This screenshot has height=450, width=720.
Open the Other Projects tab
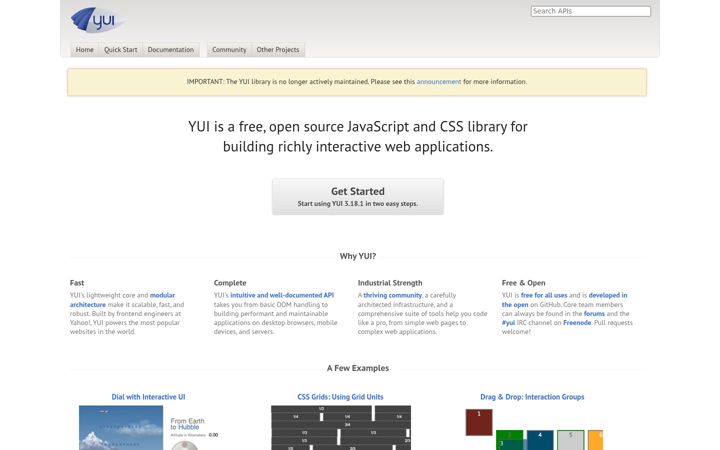278,50
